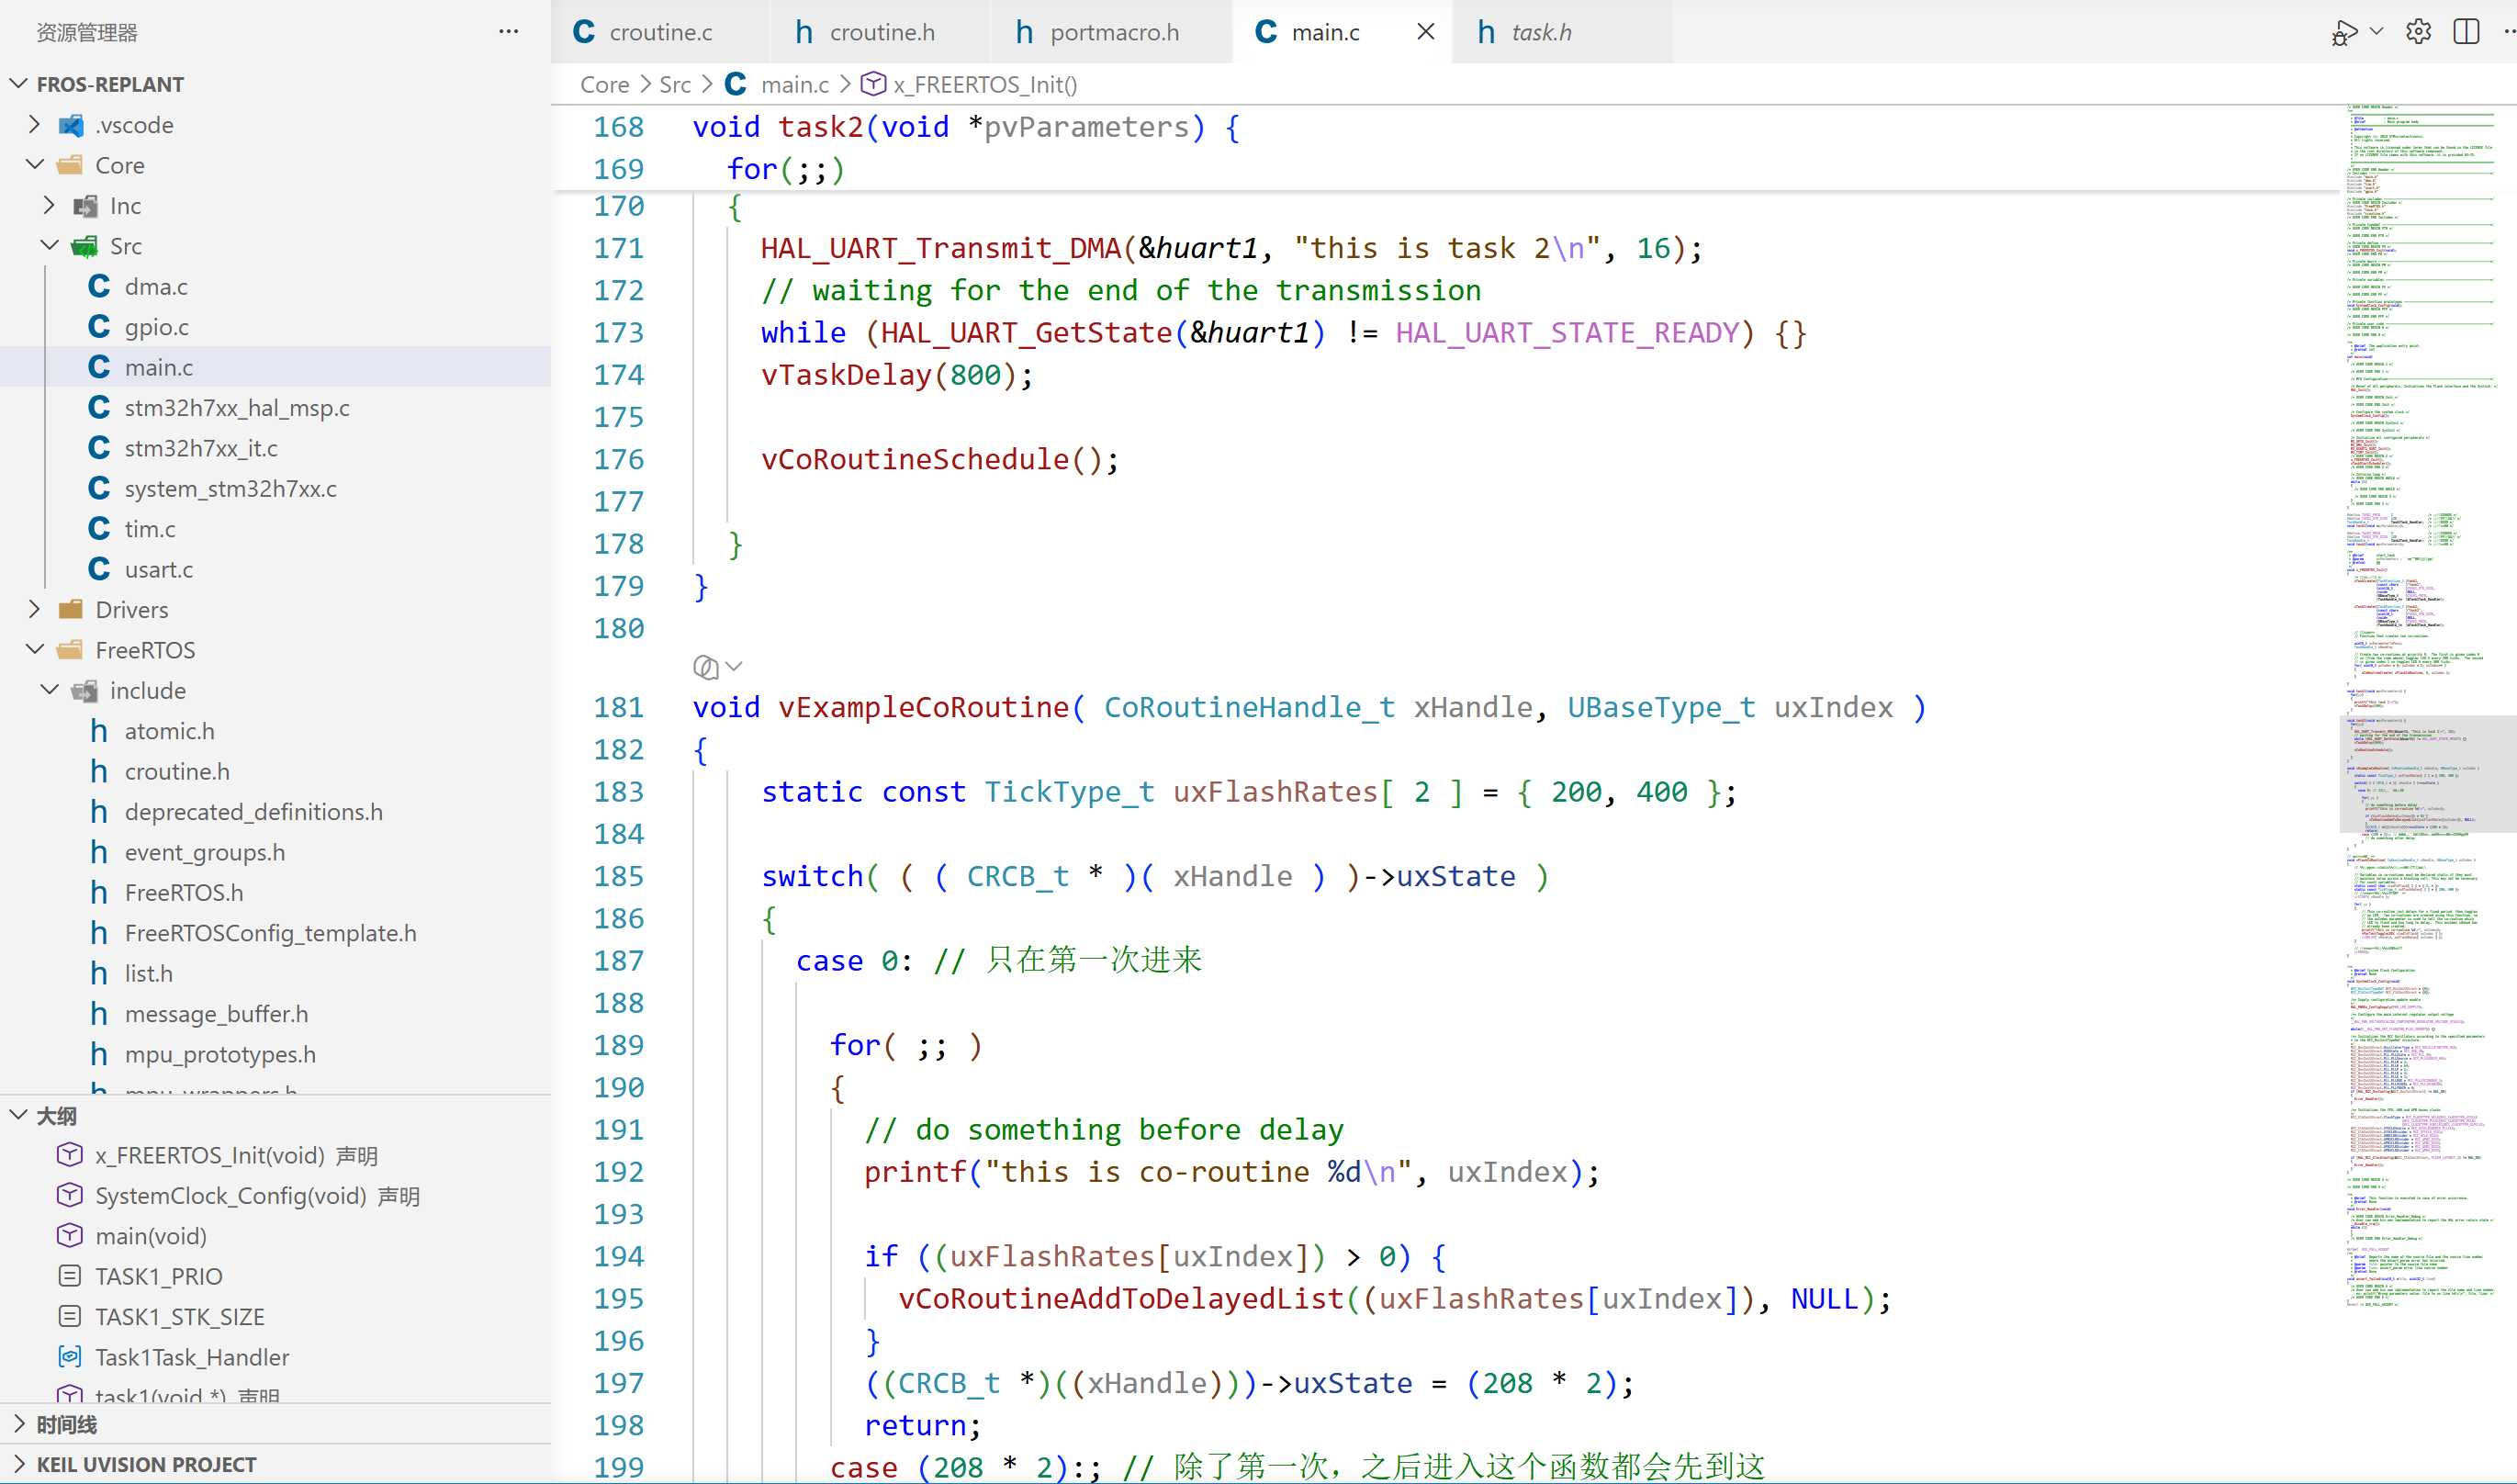Open gpio.c from the explorer
Viewport: 2517px width, 1484px height.
(x=275, y=327)
